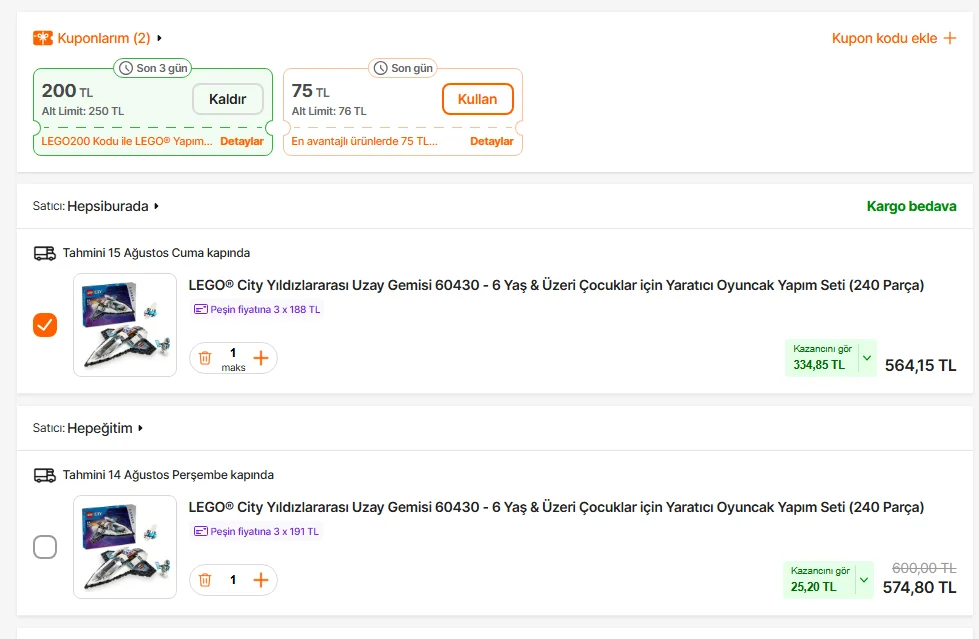Delete the Hepeğitim seller LEGO item
Screen dimensions: 979x639
[205, 580]
